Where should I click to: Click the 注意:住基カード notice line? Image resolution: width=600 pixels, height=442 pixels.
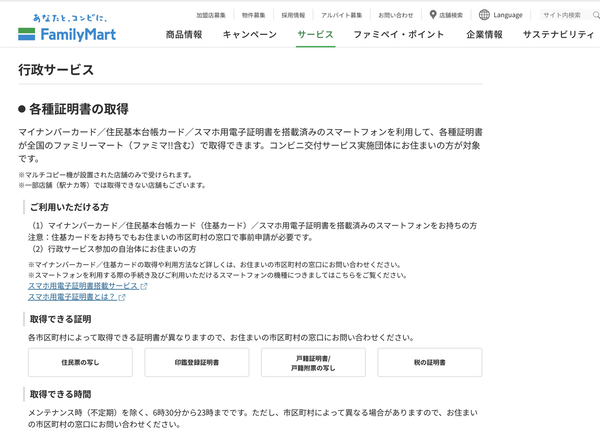tap(170, 237)
